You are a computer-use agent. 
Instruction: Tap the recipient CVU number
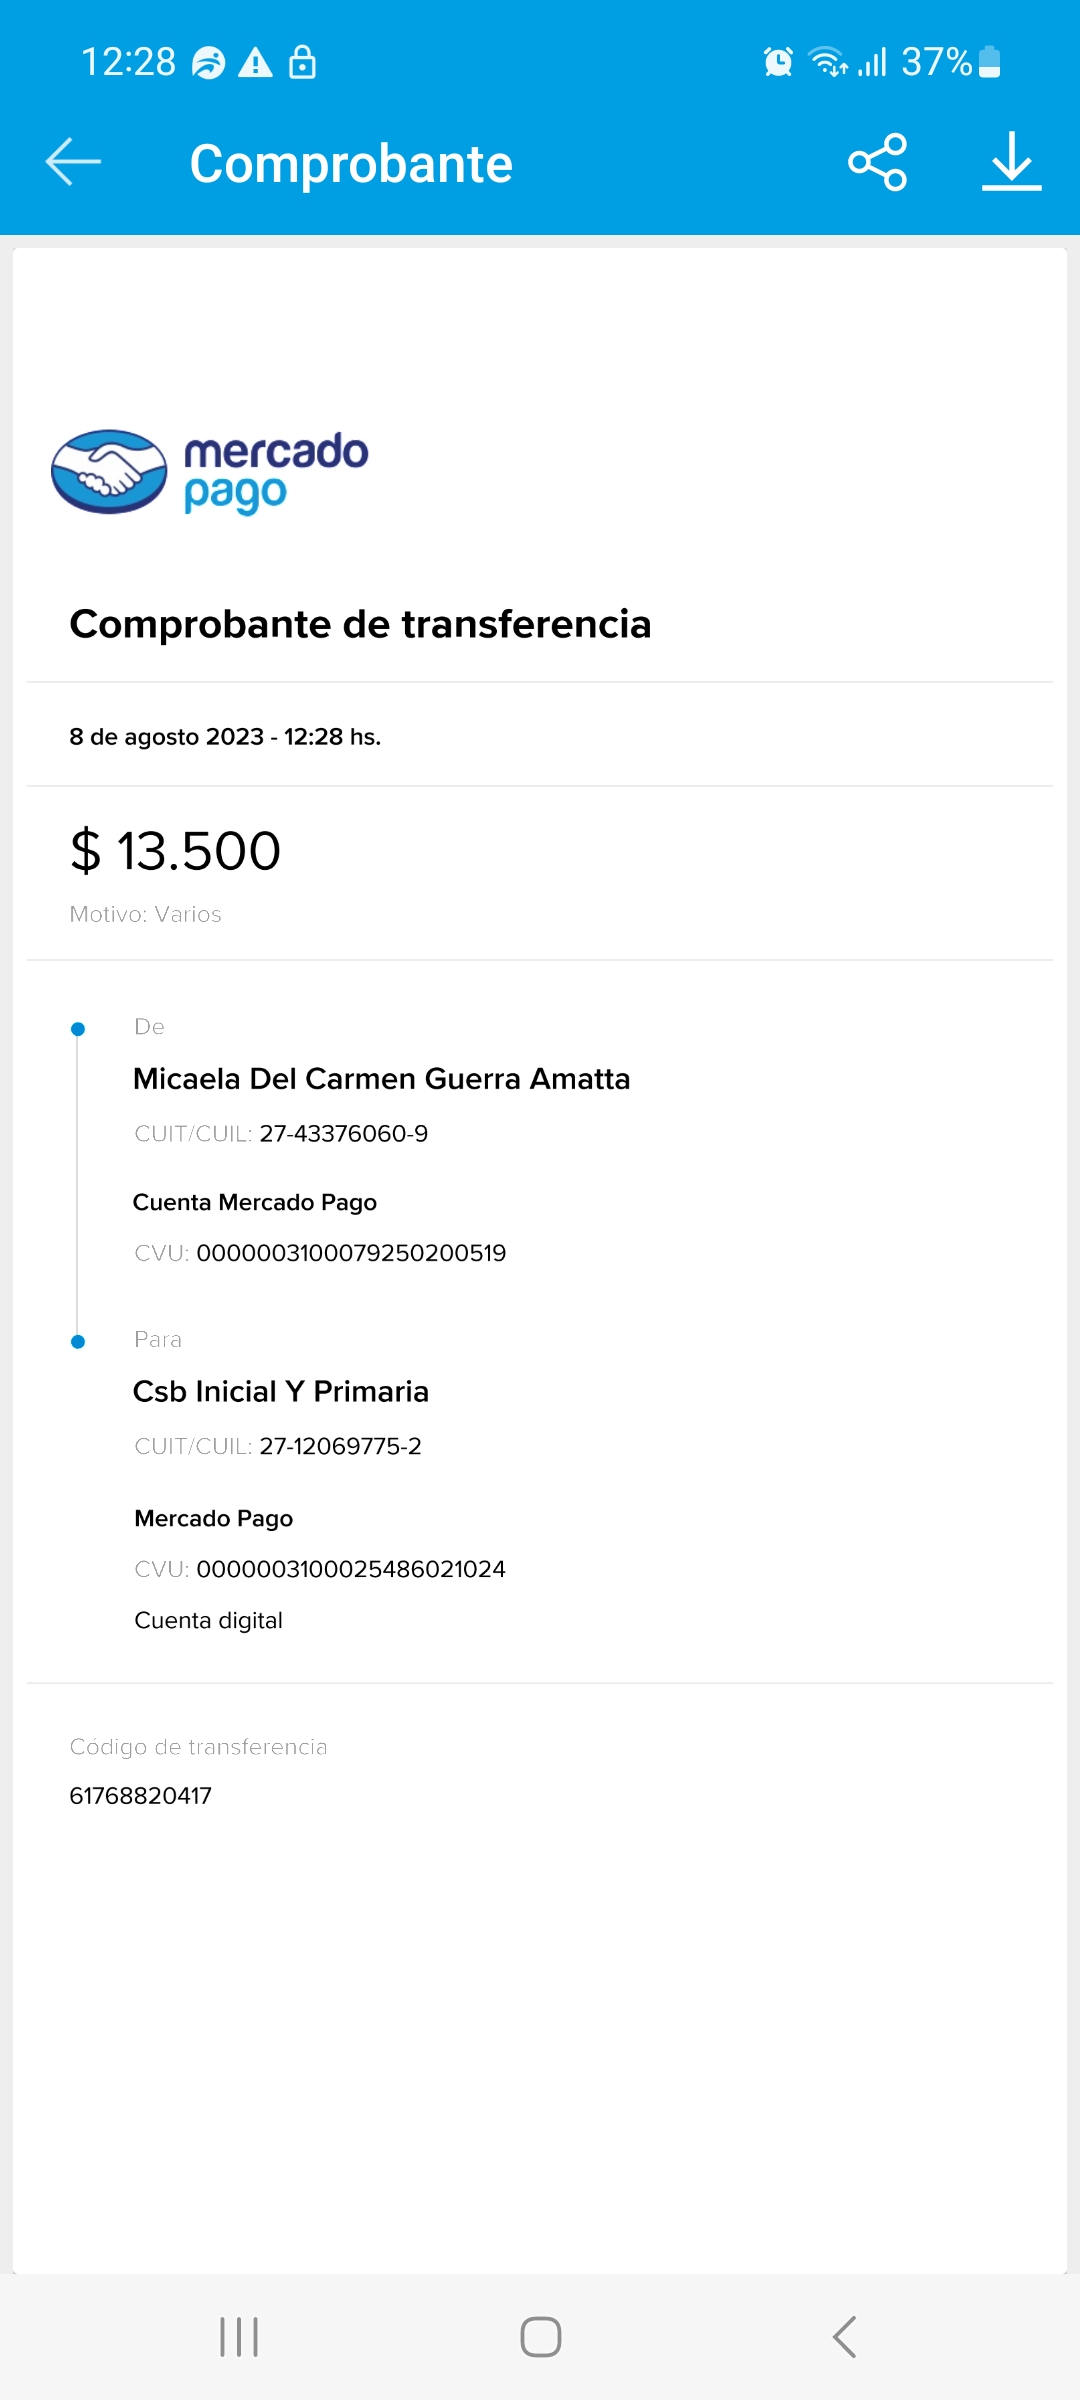[x=351, y=1569]
